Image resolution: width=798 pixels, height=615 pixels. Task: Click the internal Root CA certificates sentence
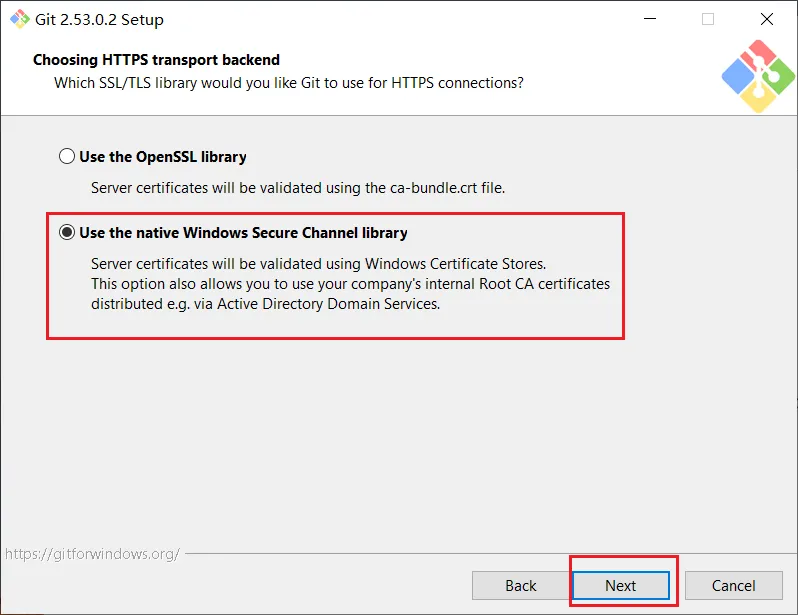click(350, 284)
